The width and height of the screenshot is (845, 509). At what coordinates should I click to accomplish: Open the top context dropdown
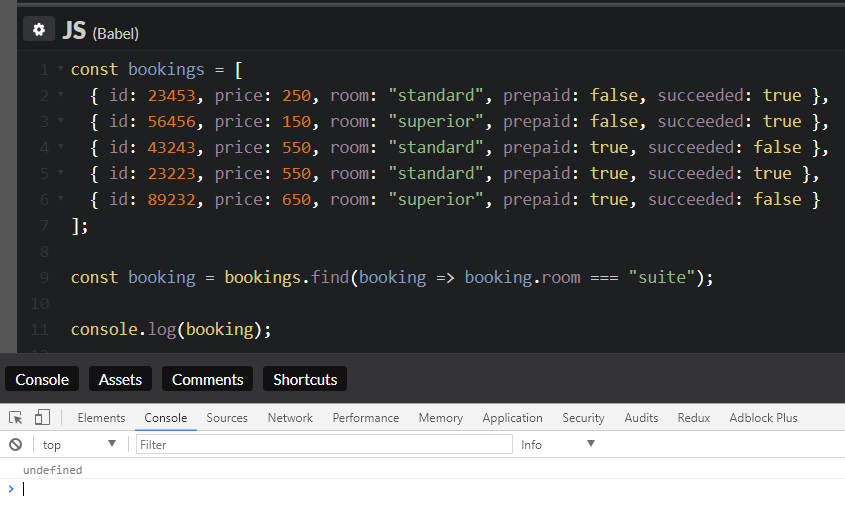tap(79, 444)
